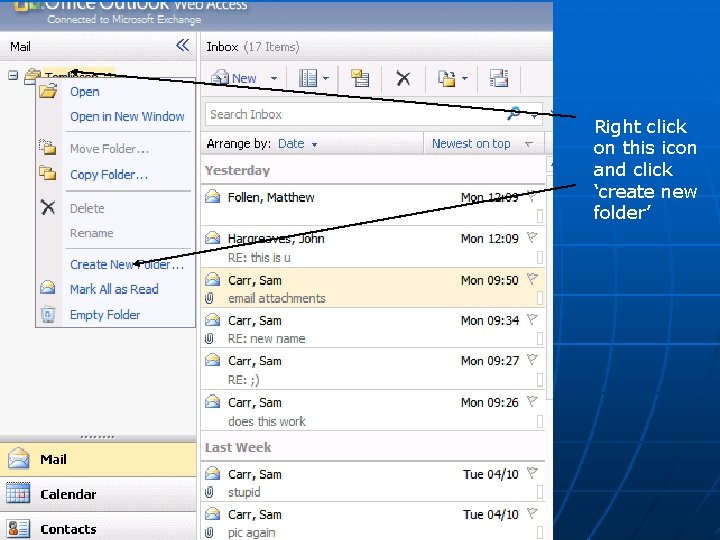The image size is (720, 540).
Task: Click the New message button
Action: click(x=234, y=79)
